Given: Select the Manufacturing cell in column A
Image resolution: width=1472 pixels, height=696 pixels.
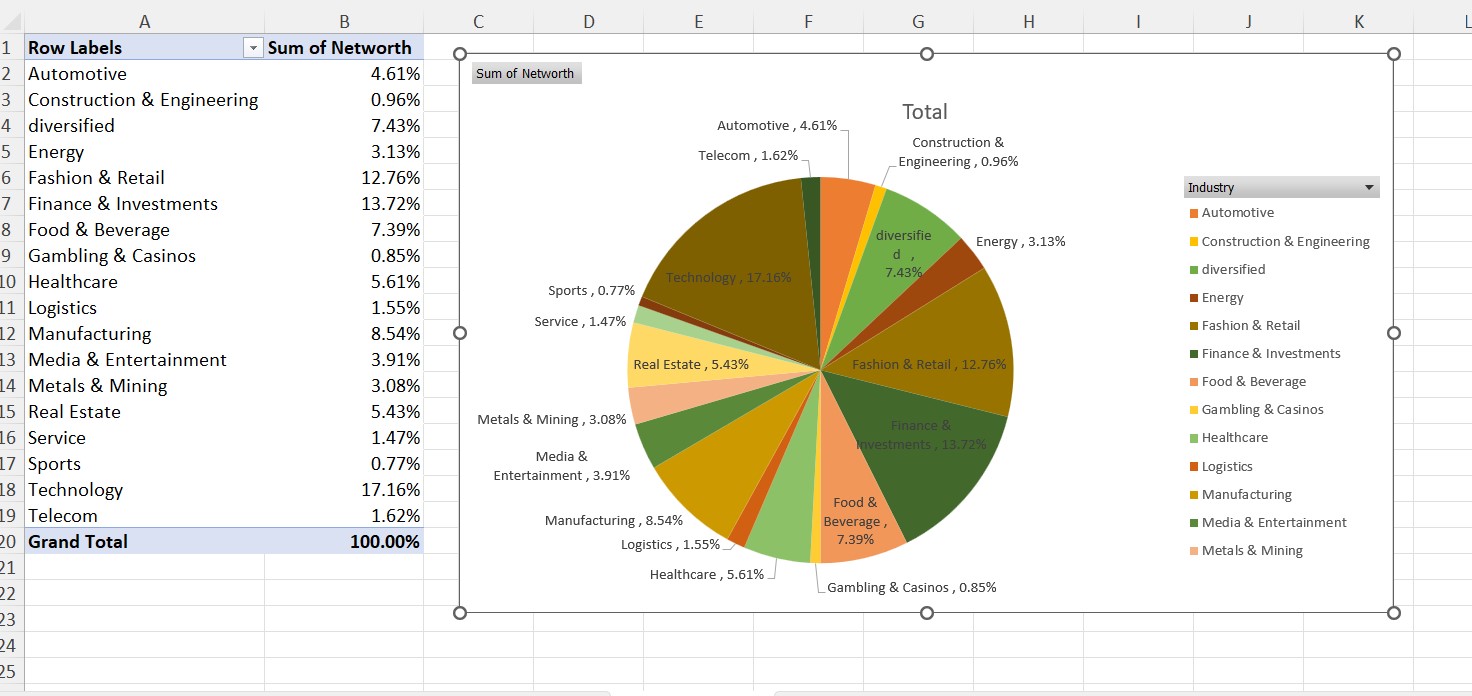Looking at the screenshot, I should pos(90,334).
